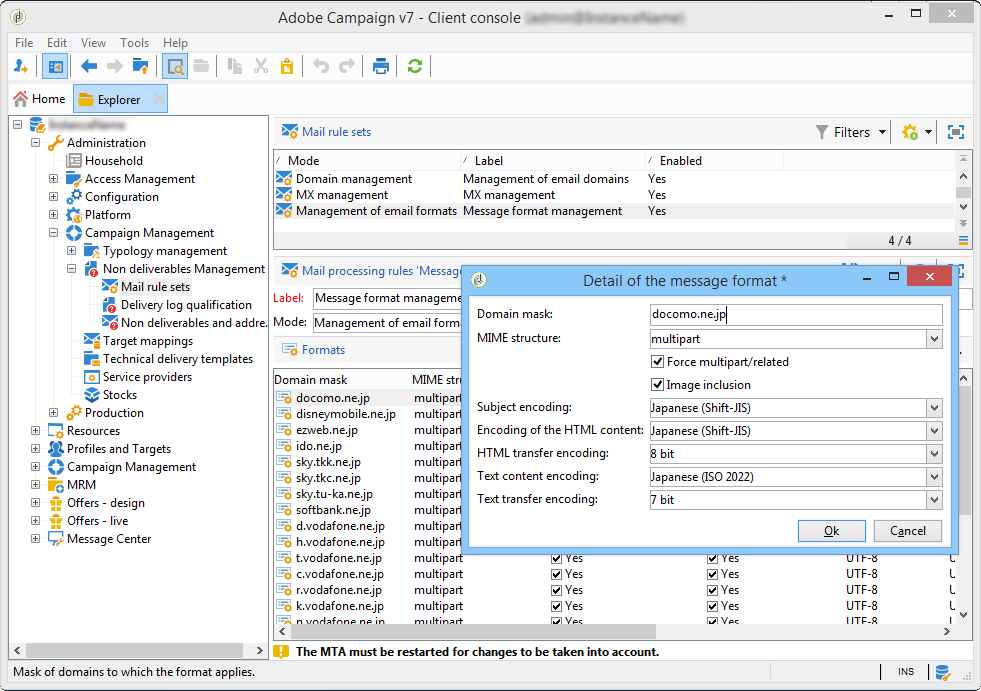The width and height of the screenshot is (981, 691).
Task: Click the list menu icon beside 4 / 4 counter
Action: click(963, 240)
